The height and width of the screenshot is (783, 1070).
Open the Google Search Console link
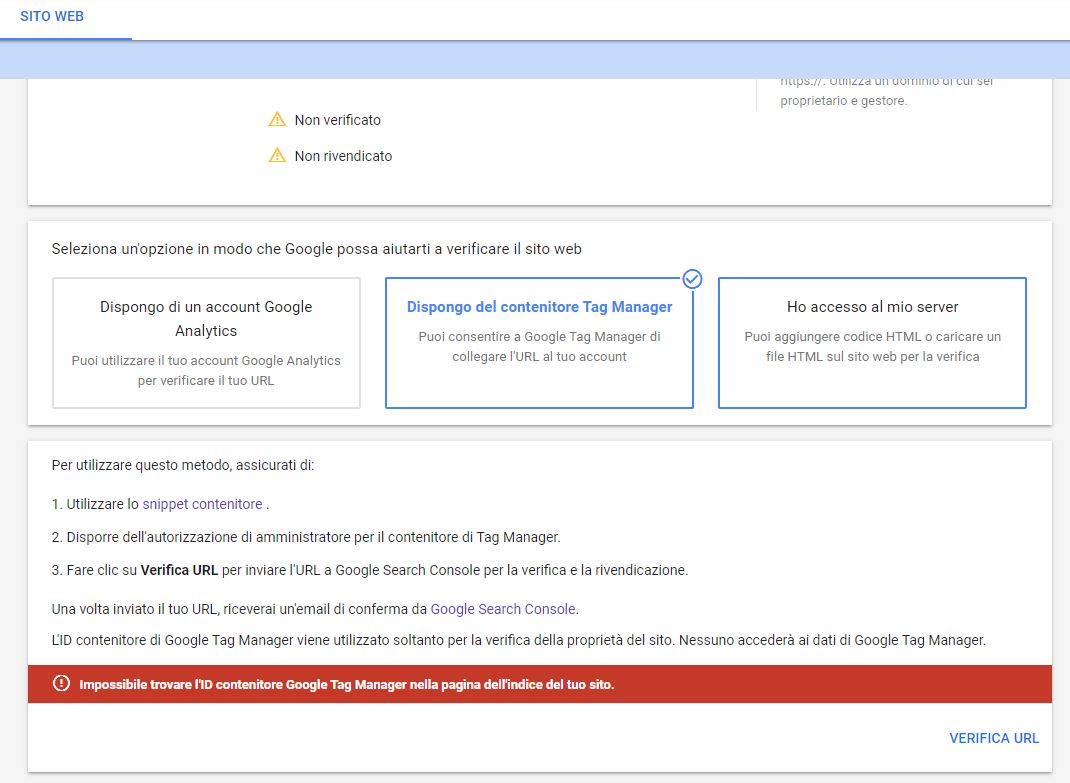(x=503, y=608)
